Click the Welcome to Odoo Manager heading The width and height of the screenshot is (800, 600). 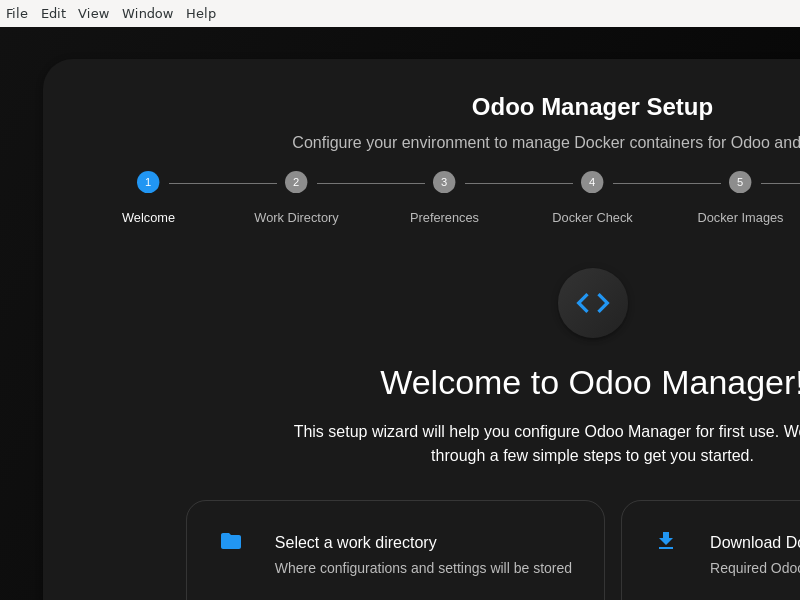(590, 383)
